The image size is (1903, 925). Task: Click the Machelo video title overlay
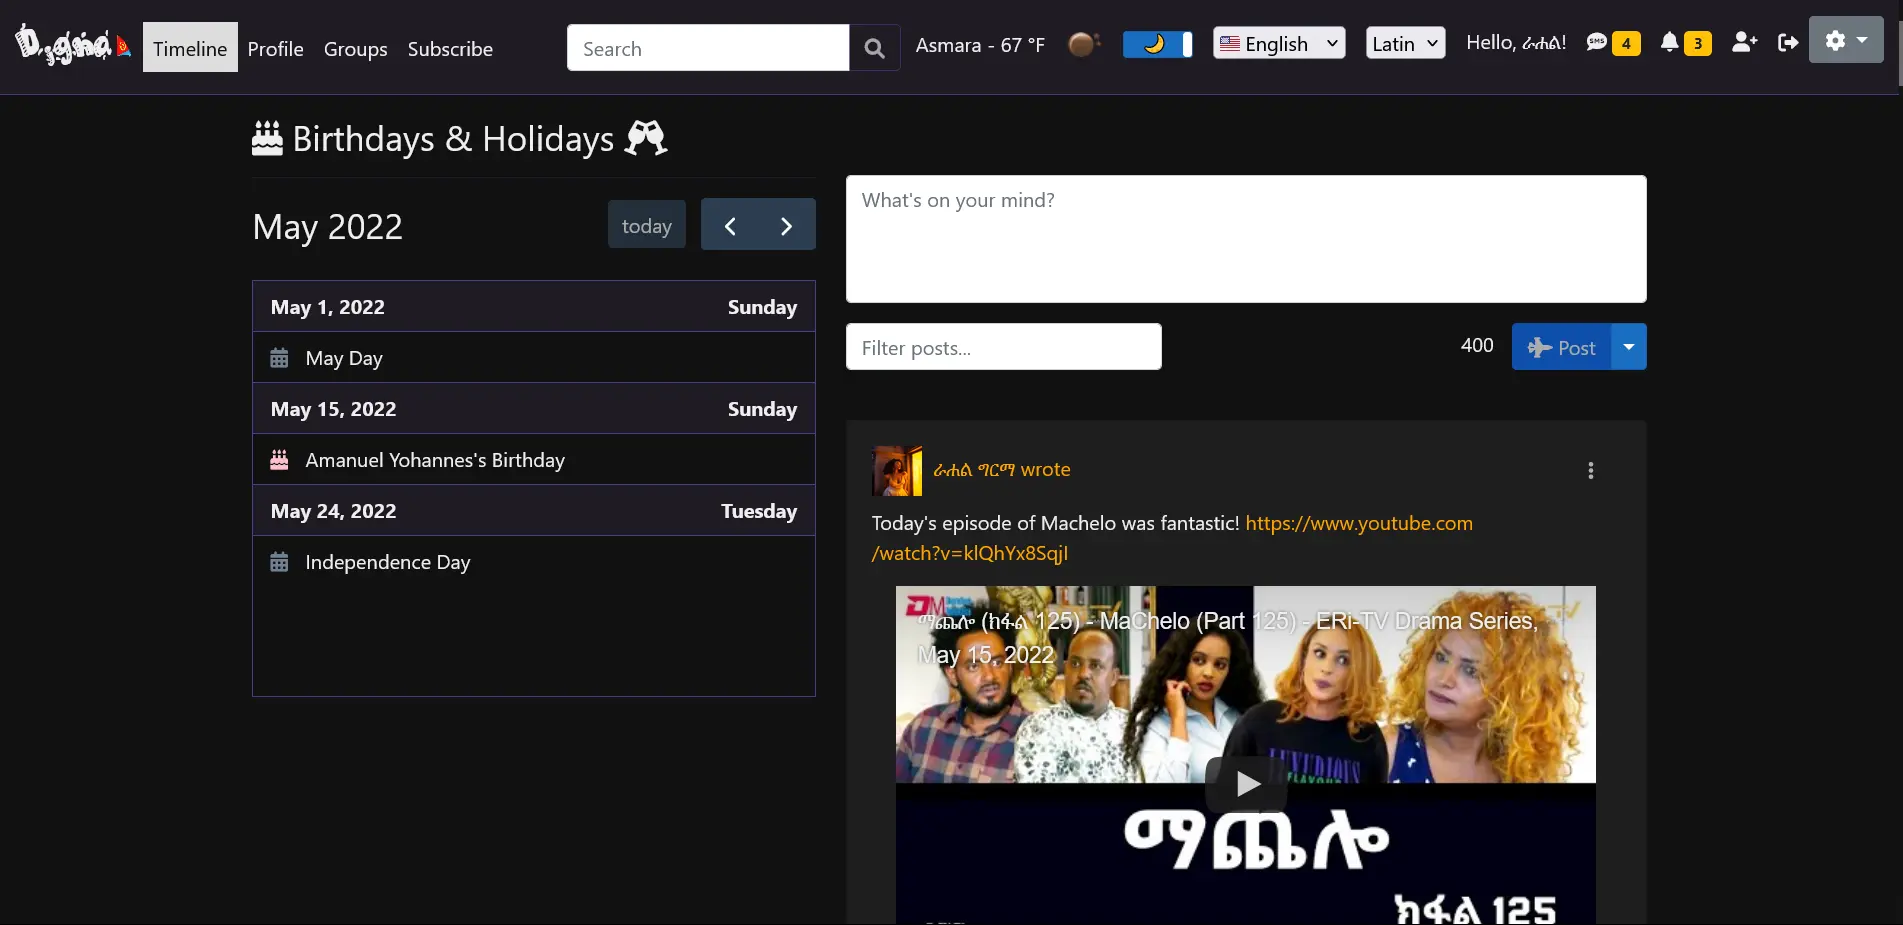click(x=1228, y=638)
